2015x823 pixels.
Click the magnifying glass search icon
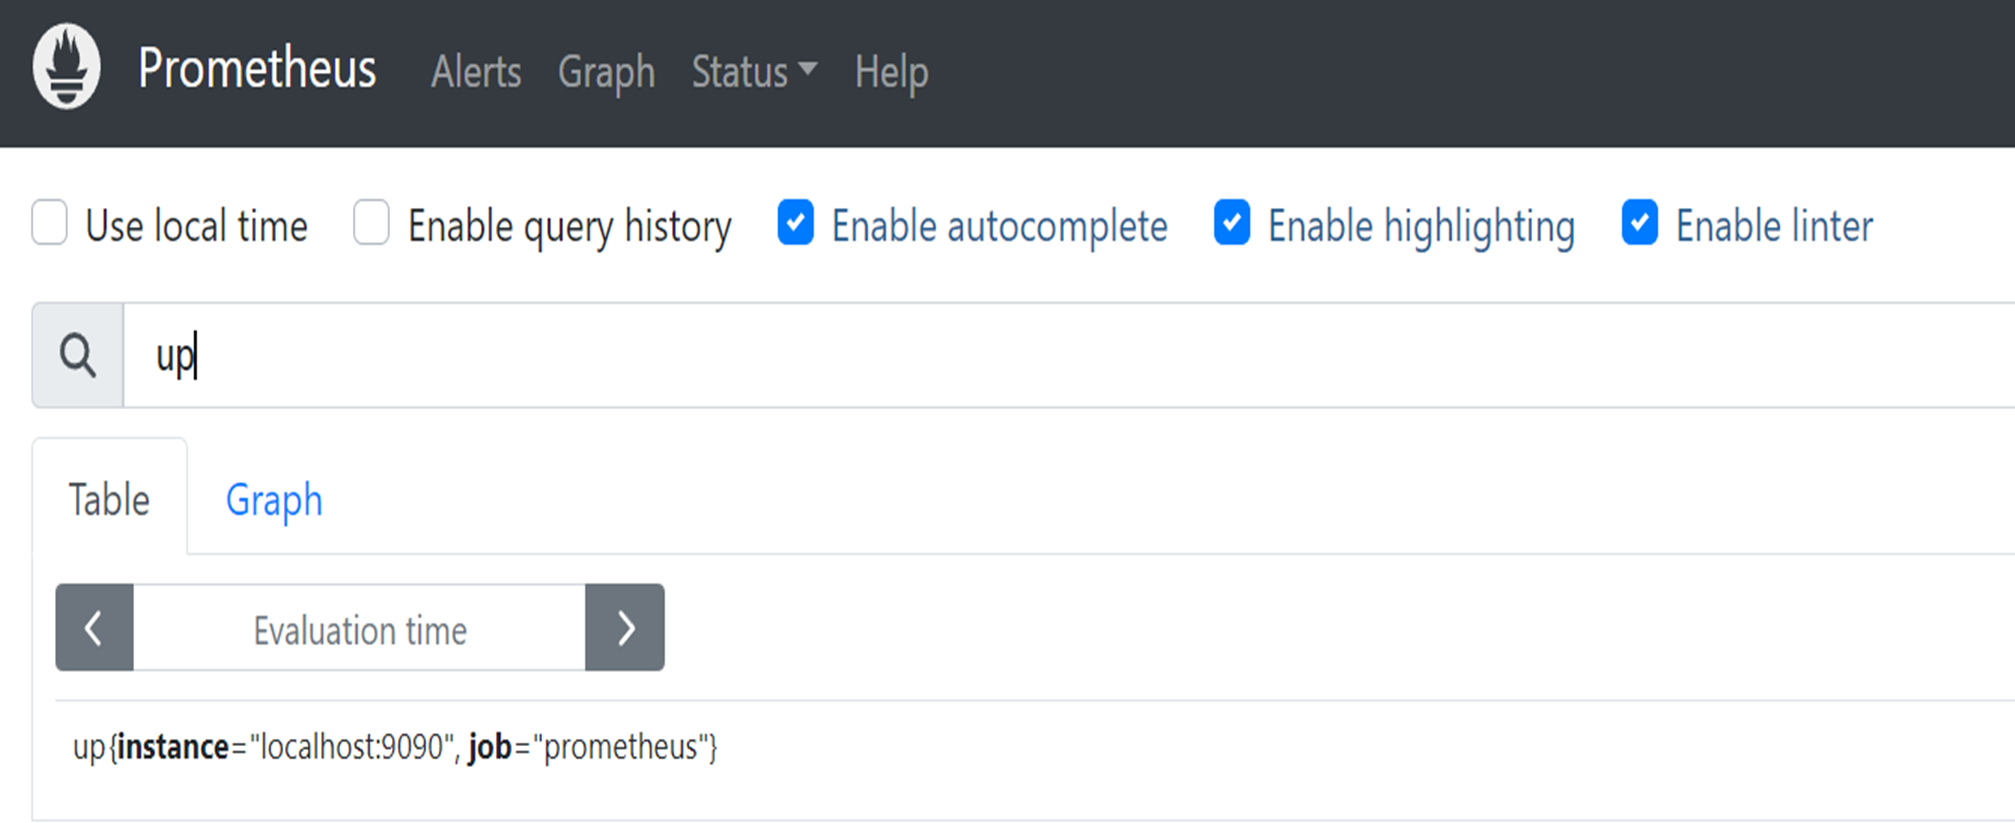pos(78,355)
